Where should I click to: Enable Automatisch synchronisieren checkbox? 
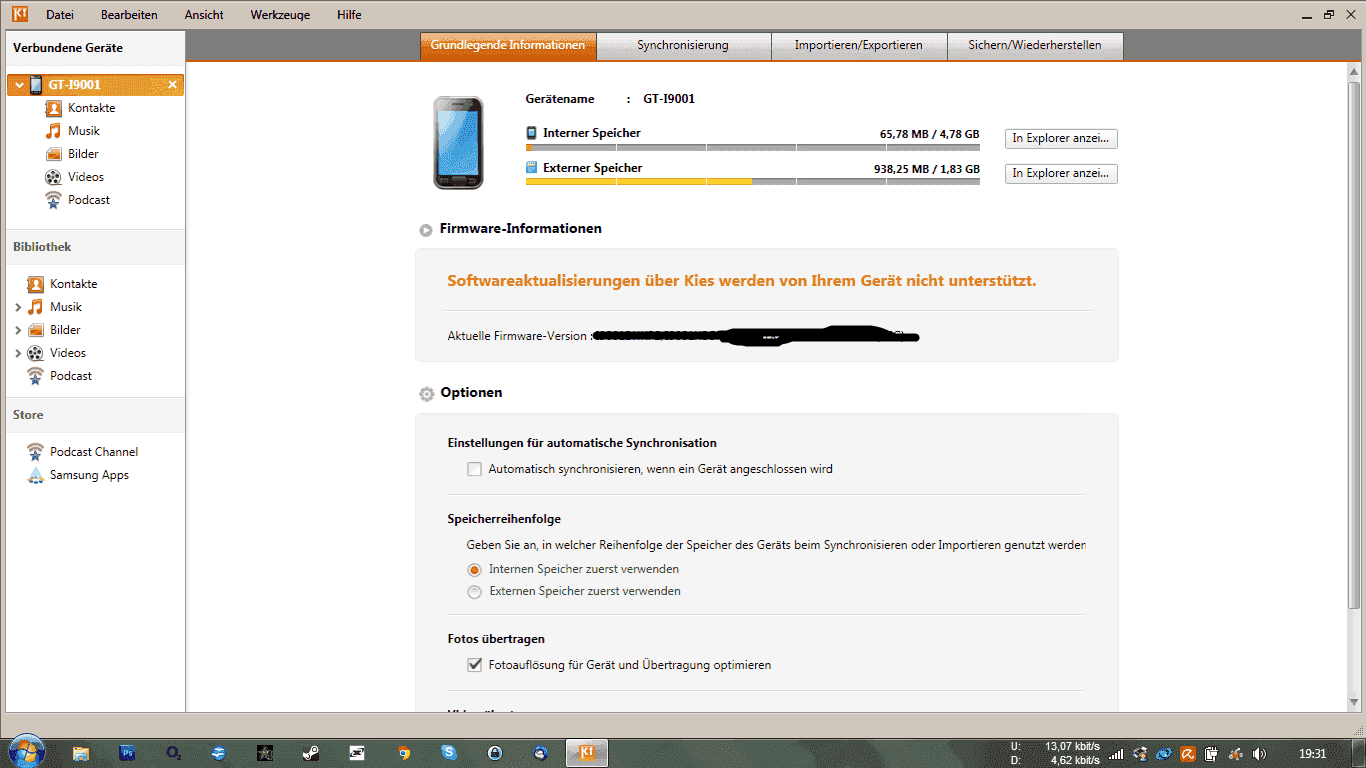pyautogui.click(x=475, y=469)
